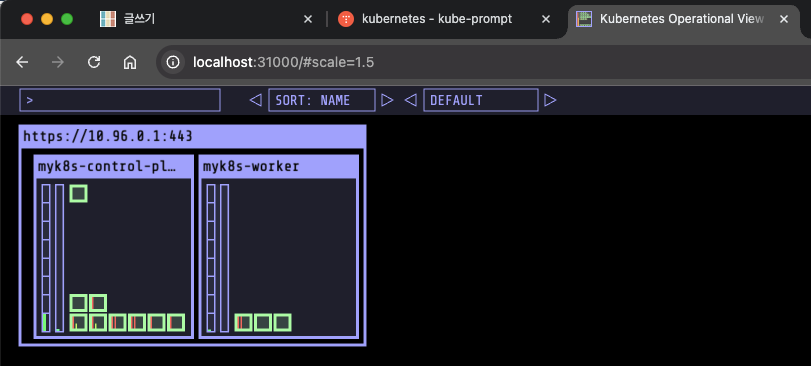Reload the Kubernetes Operational View page
The width and height of the screenshot is (811, 366).
(94, 63)
